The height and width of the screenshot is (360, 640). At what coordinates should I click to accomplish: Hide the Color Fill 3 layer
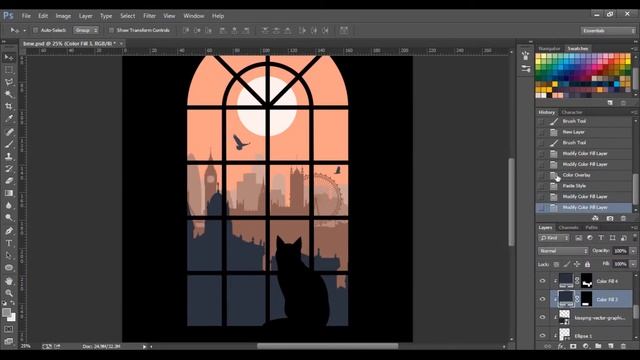[542, 299]
